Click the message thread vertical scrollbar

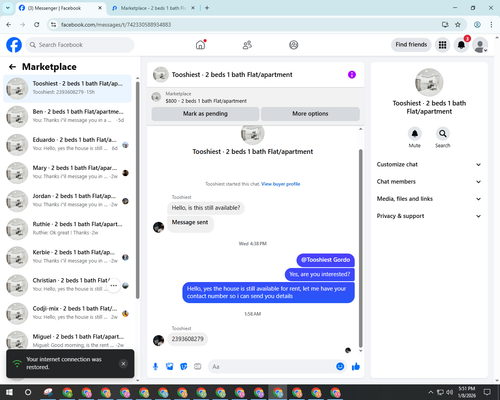click(360, 248)
